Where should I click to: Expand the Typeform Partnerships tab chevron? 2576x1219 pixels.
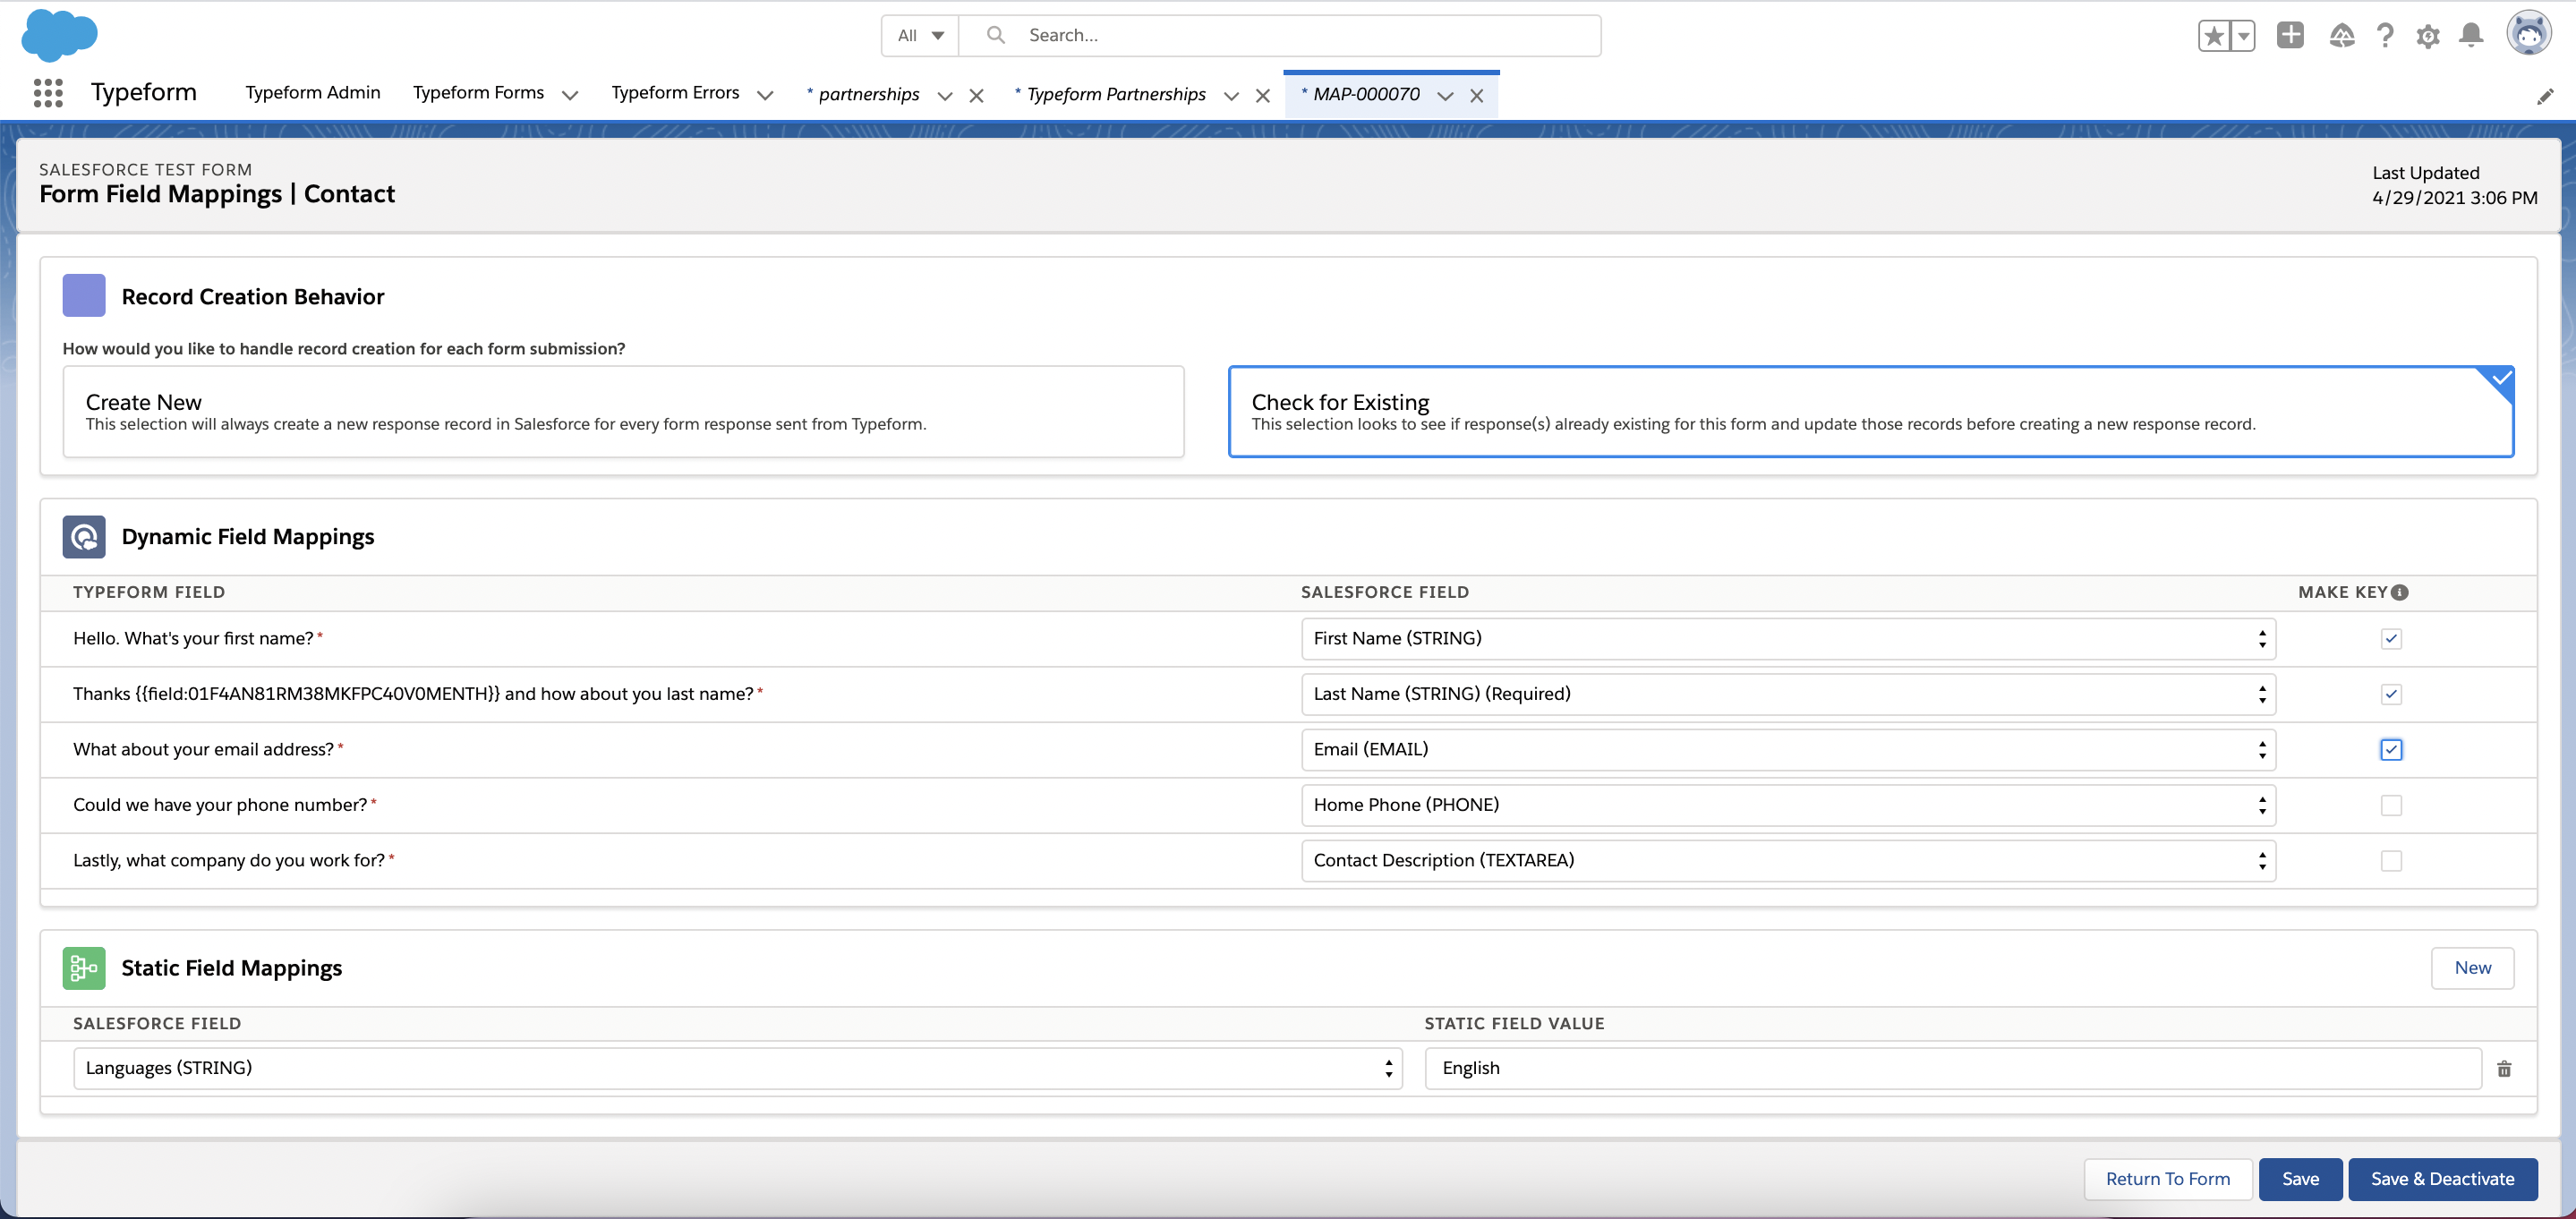1231,96
